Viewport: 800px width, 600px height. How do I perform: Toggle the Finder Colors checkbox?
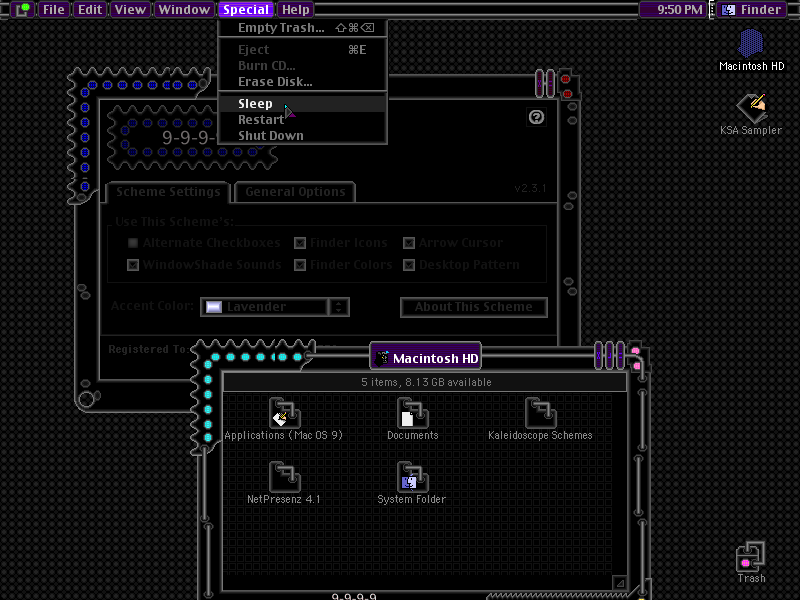pyautogui.click(x=300, y=265)
